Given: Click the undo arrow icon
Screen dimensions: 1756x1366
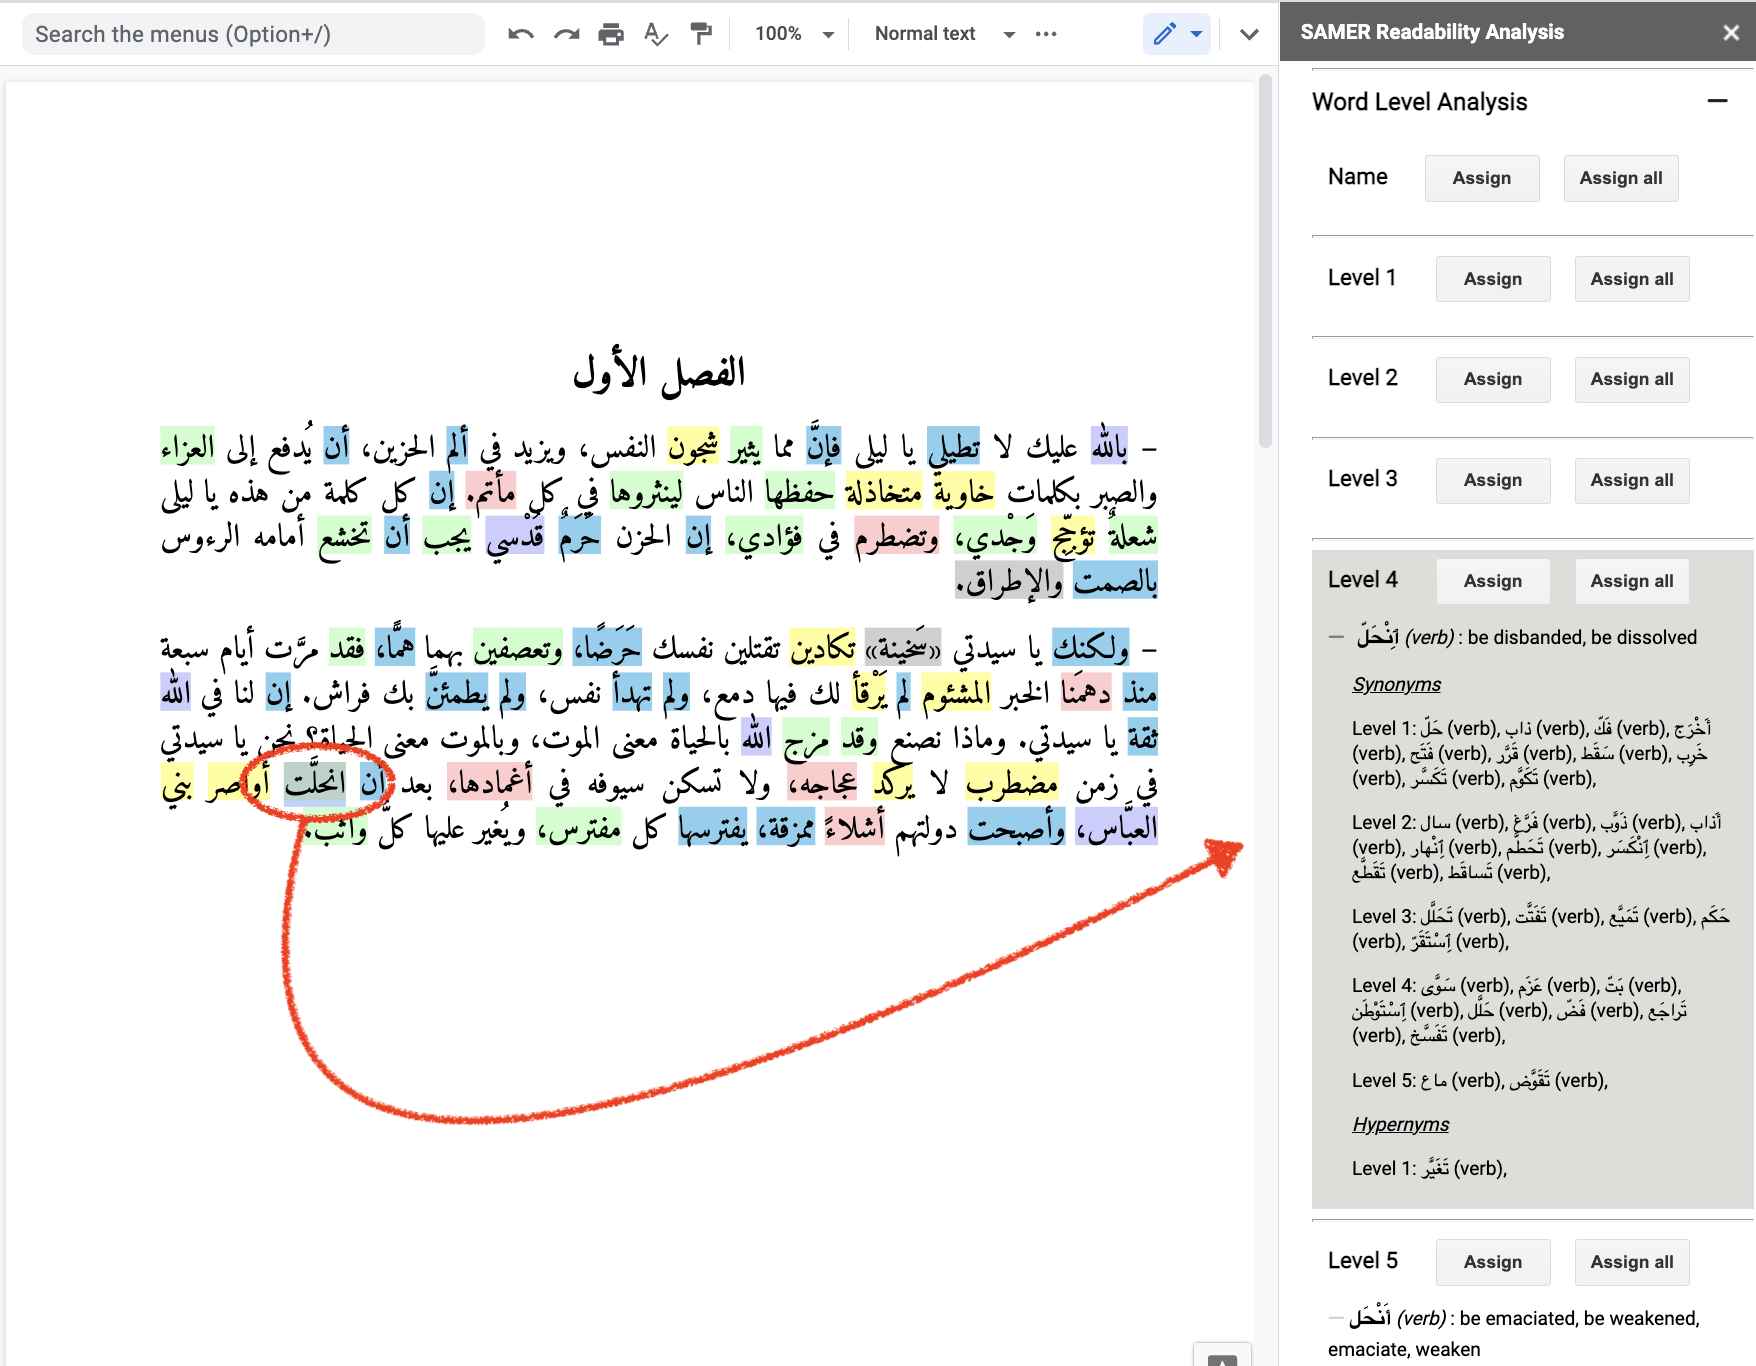Looking at the screenshot, I should 520,34.
